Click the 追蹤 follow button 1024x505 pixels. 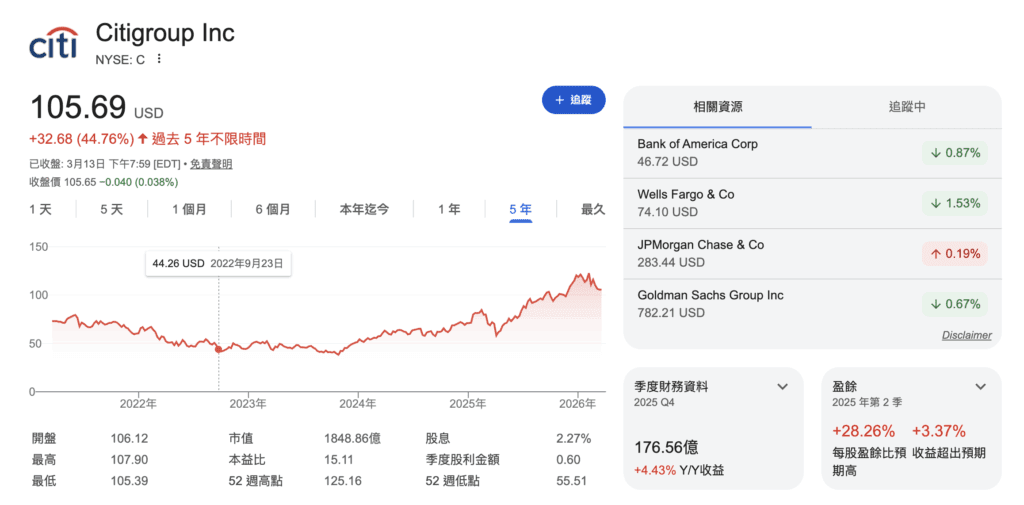(573, 100)
